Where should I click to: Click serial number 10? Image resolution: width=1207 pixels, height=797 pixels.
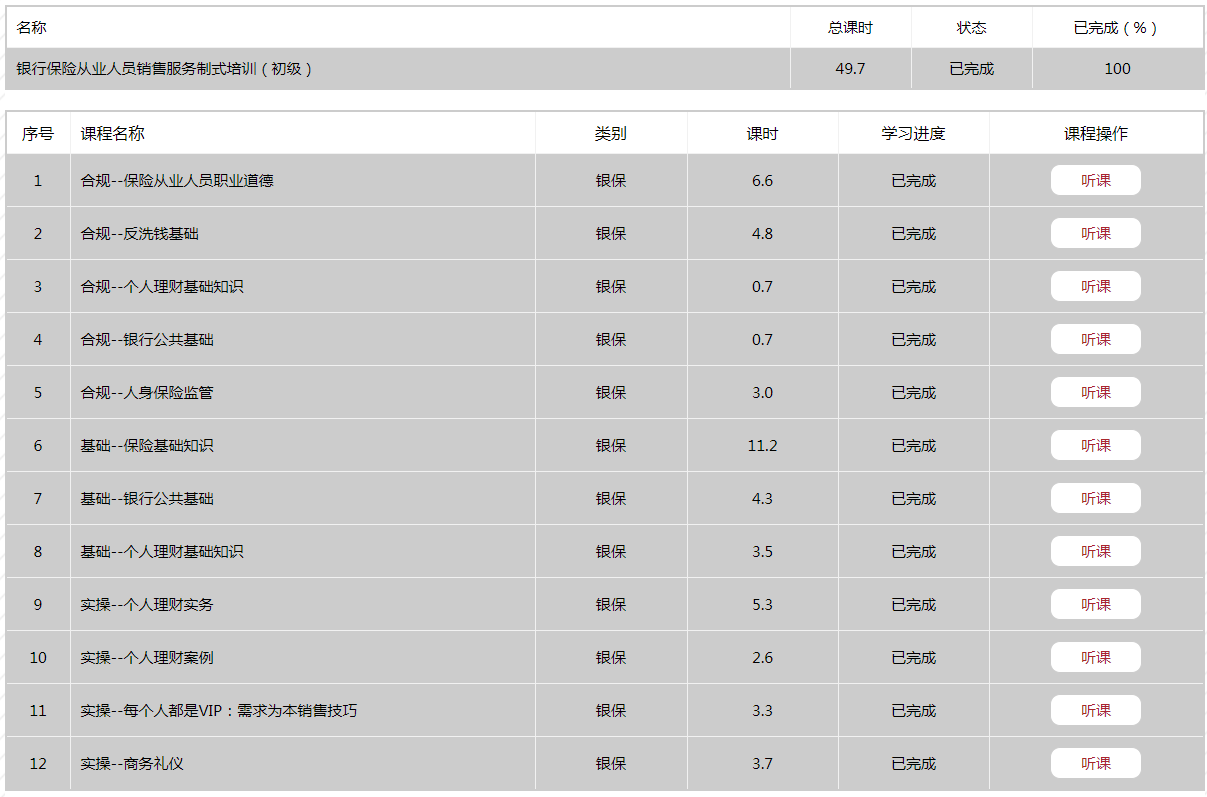pyautogui.click(x=38, y=658)
